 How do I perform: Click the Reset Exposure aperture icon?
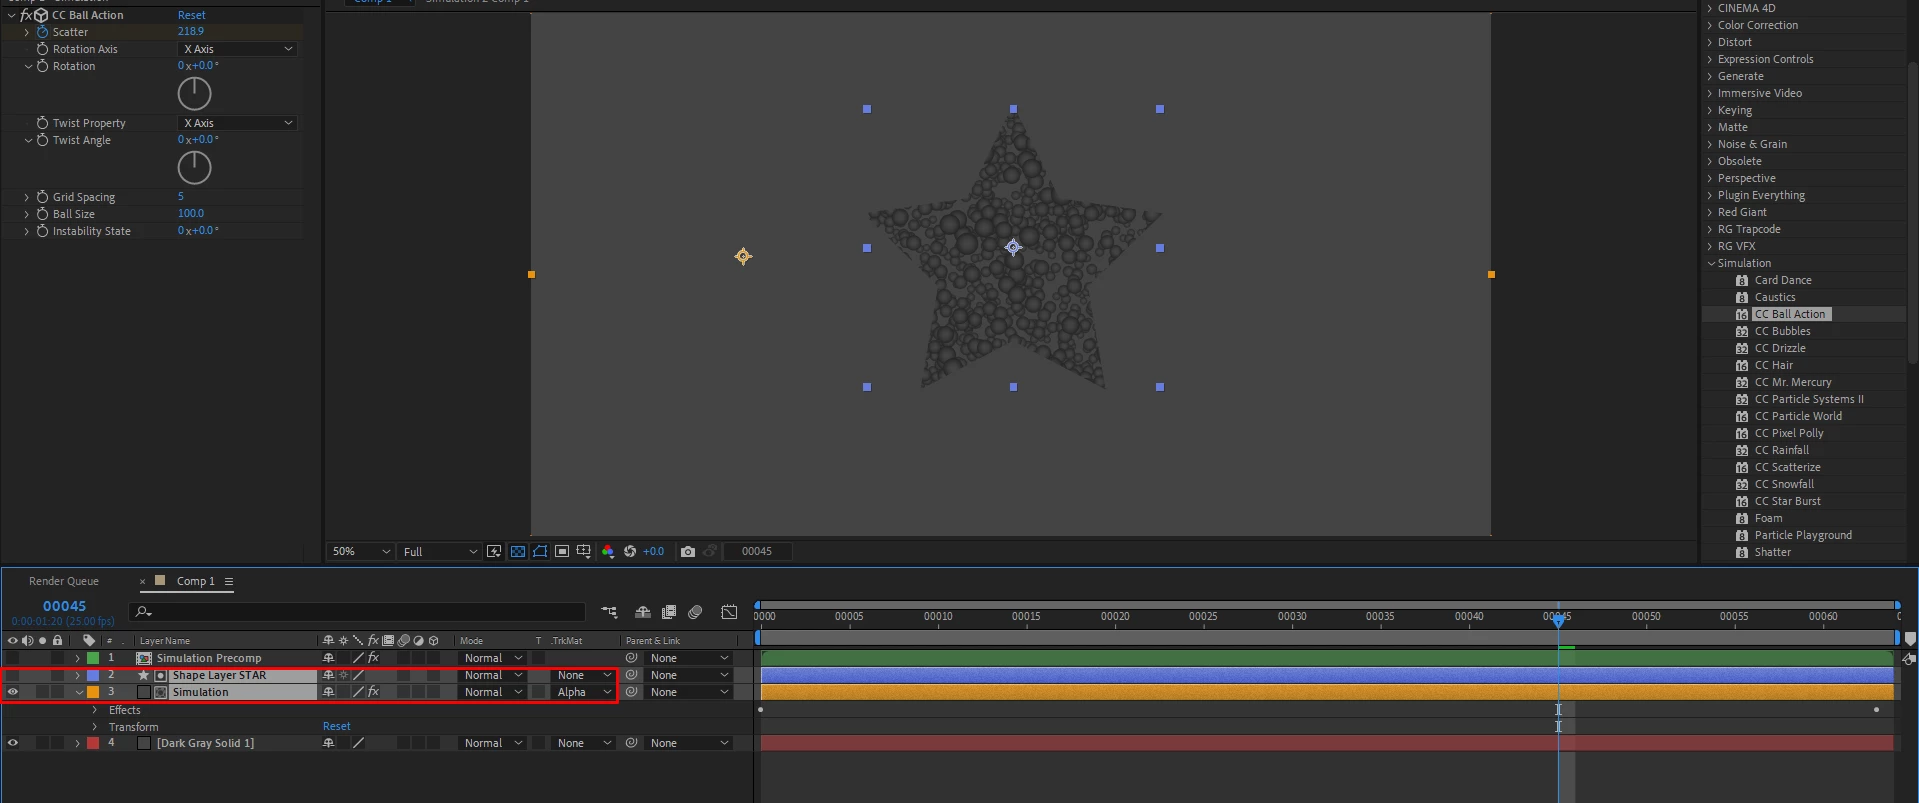click(630, 551)
